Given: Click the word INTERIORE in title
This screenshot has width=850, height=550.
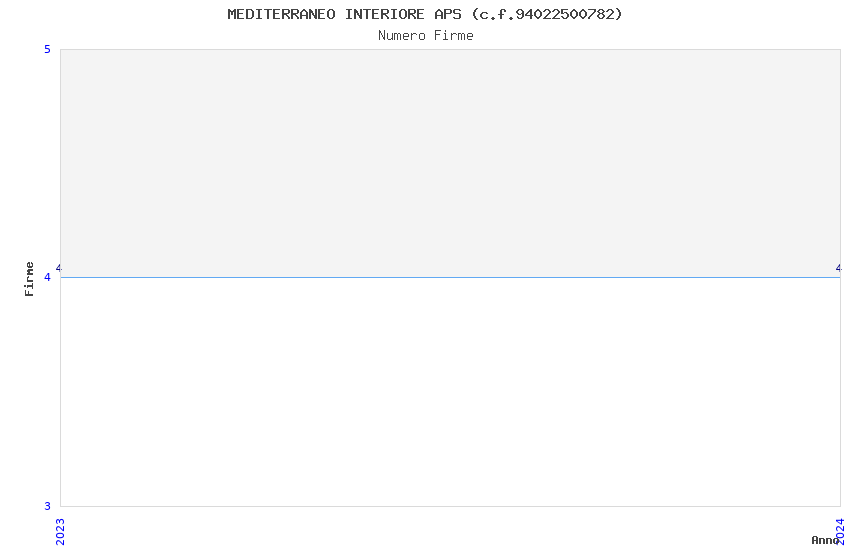Looking at the screenshot, I should coord(385,14).
